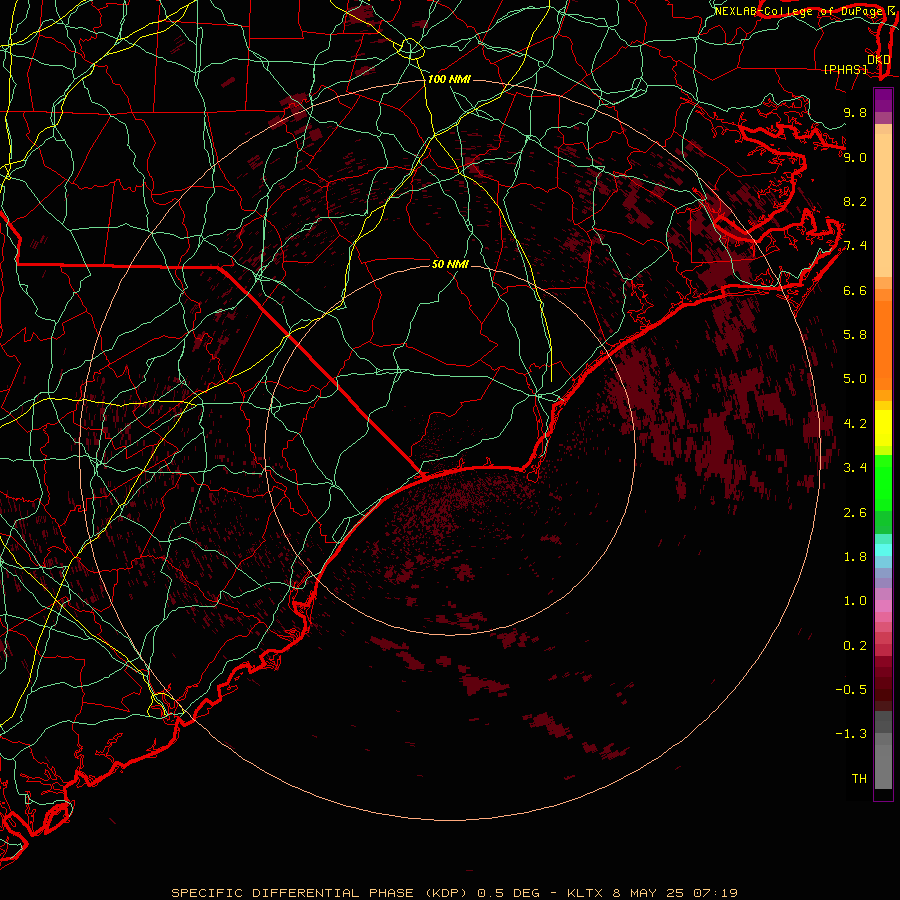Click the 4.2 legend value
The width and height of the screenshot is (900, 900).
855,424
